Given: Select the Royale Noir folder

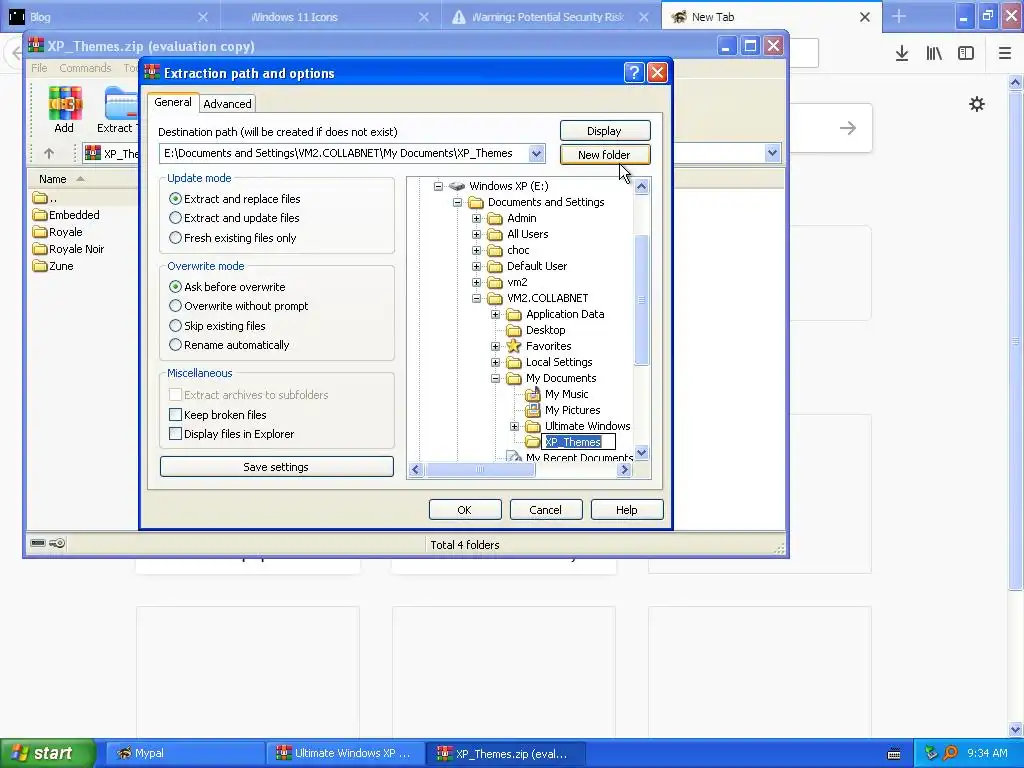Looking at the screenshot, I should [69, 249].
